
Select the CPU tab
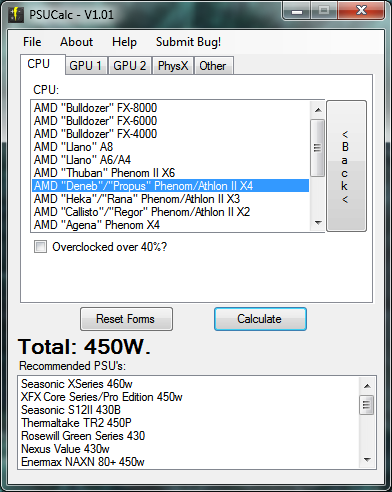click(x=42, y=64)
